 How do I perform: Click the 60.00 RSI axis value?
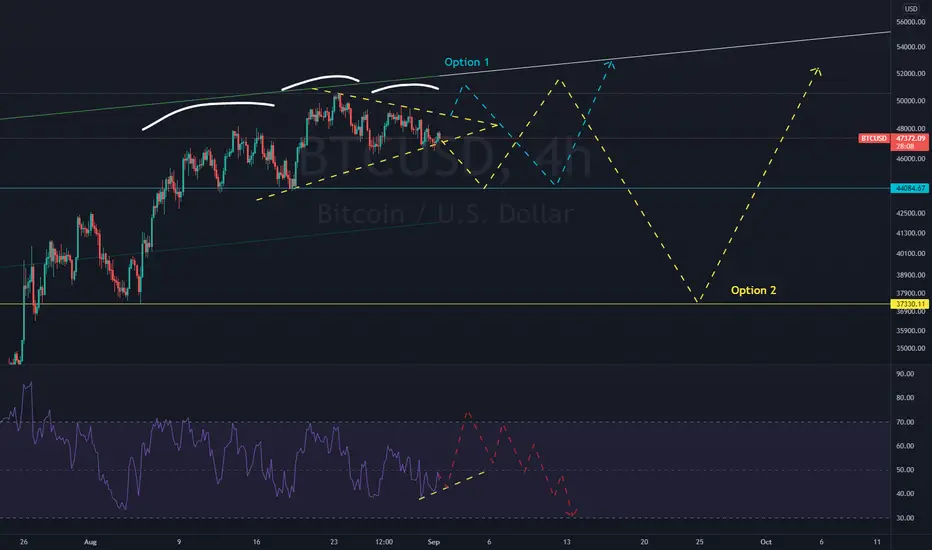(x=905, y=446)
